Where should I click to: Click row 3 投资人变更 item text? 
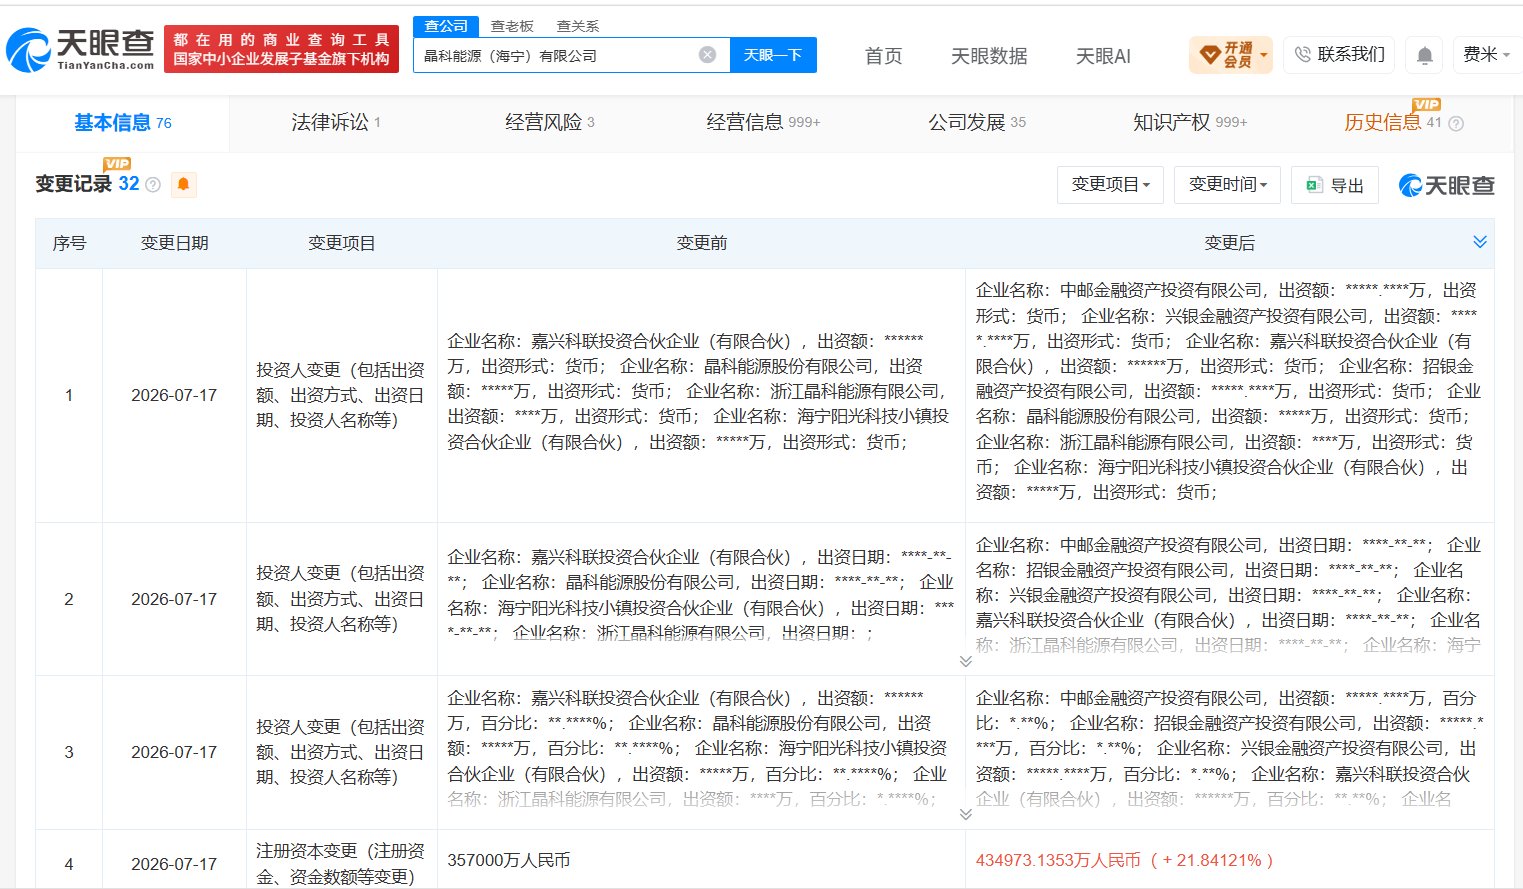coord(340,752)
